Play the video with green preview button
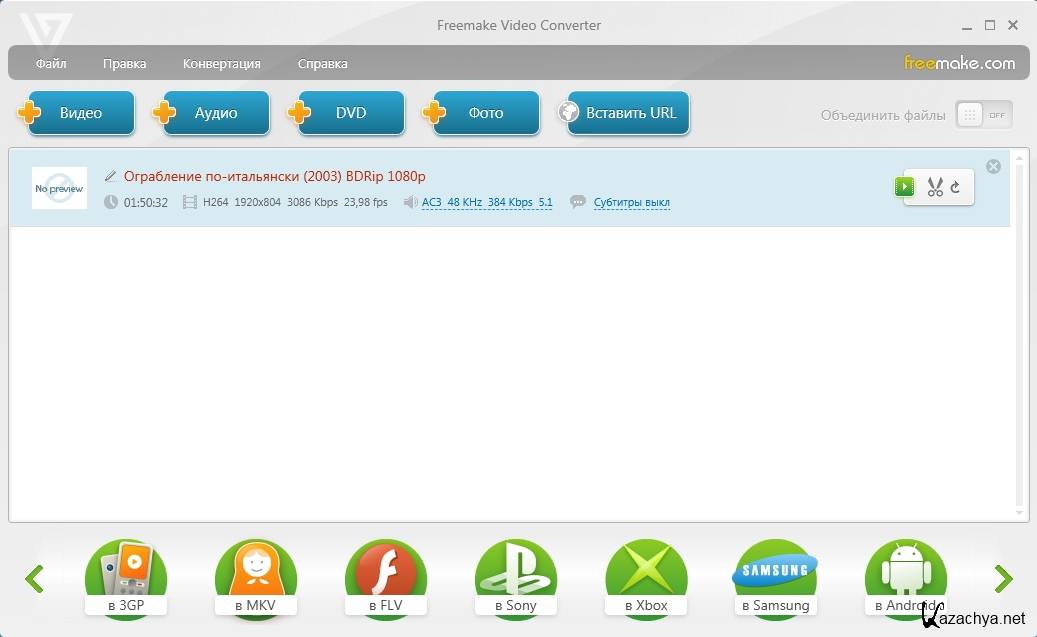This screenshot has height=637, width=1037. [x=904, y=186]
